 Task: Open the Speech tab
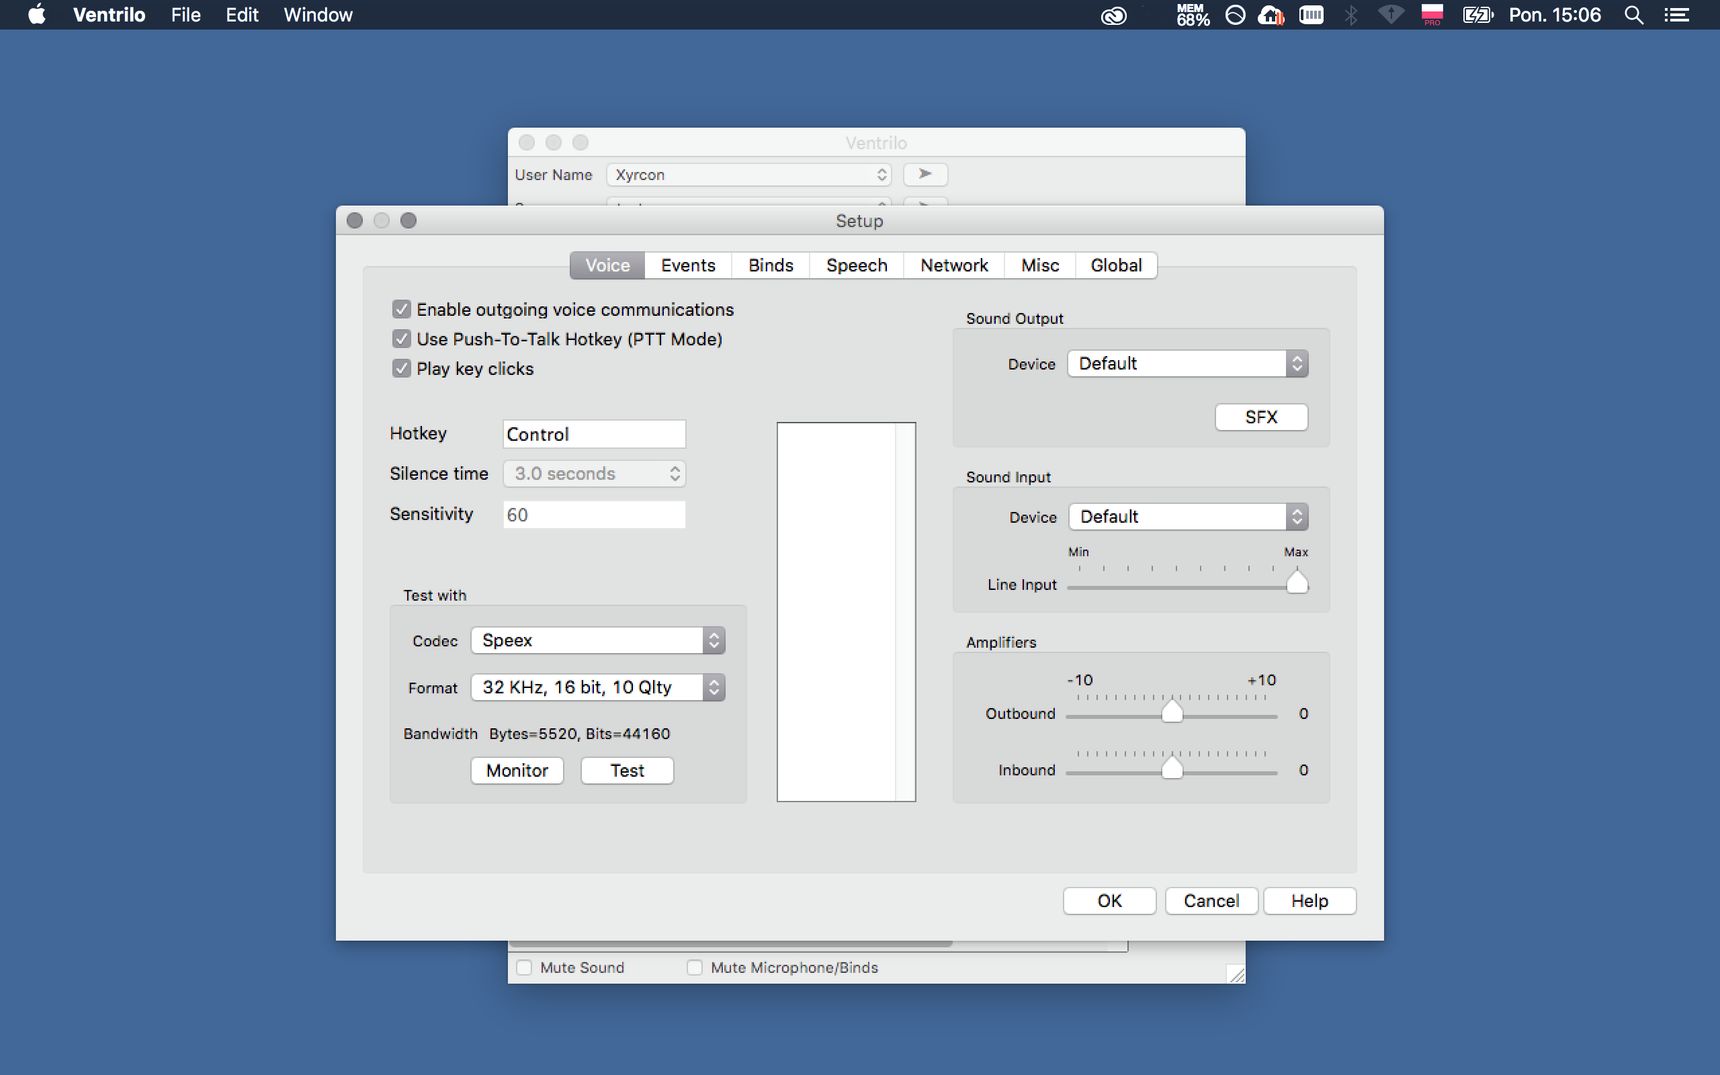pos(857,265)
